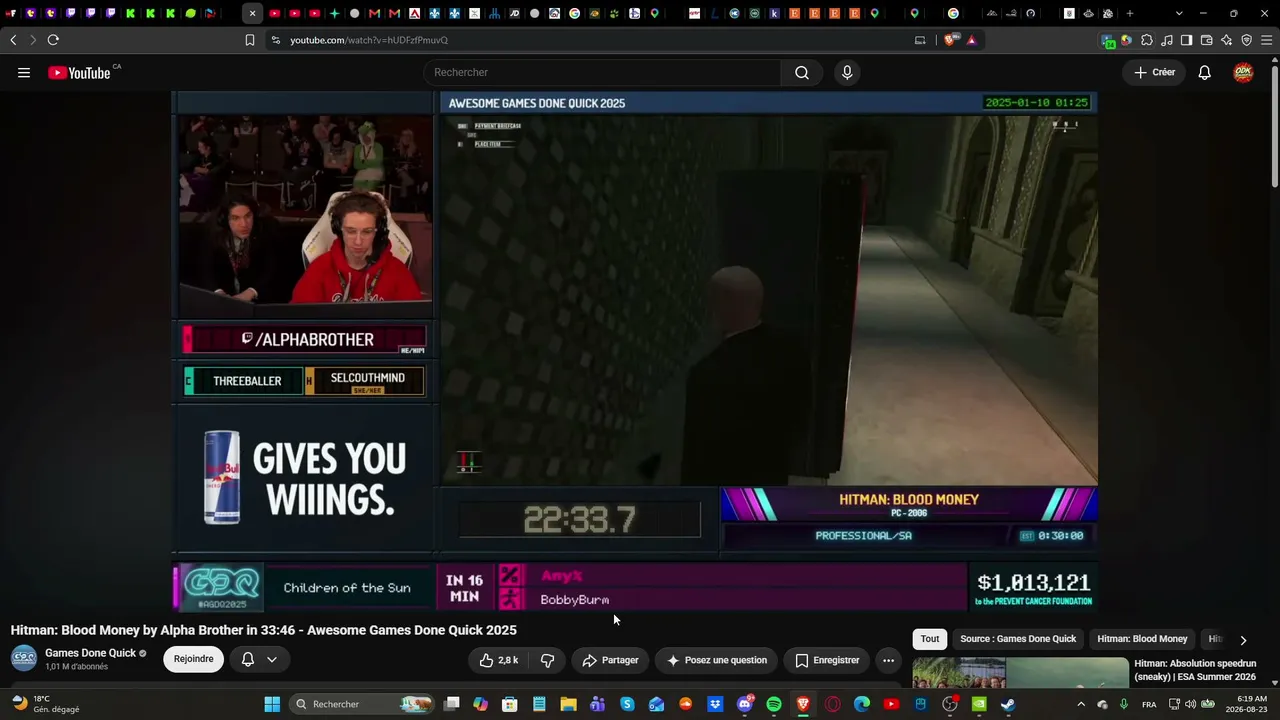Open a new browser tab
The width and height of the screenshot is (1280, 720).
[1130, 13]
